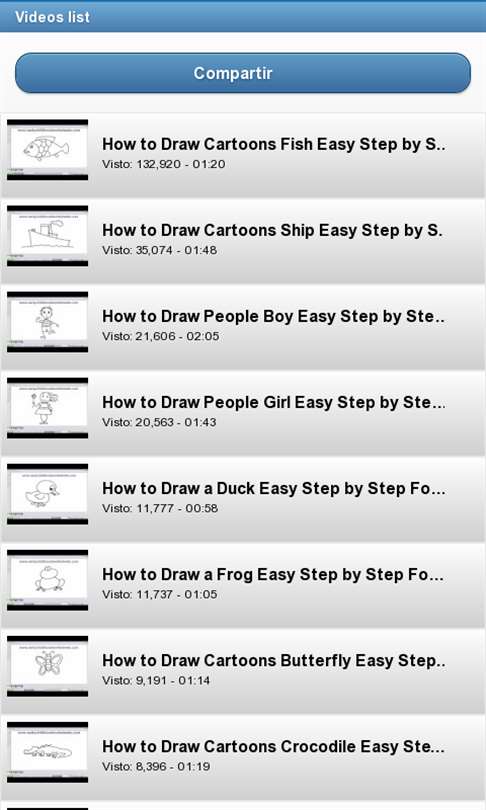This screenshot has width=486, height=810.
Task: Open the duck drawing thumbnail
Action: tap(48, 494)
